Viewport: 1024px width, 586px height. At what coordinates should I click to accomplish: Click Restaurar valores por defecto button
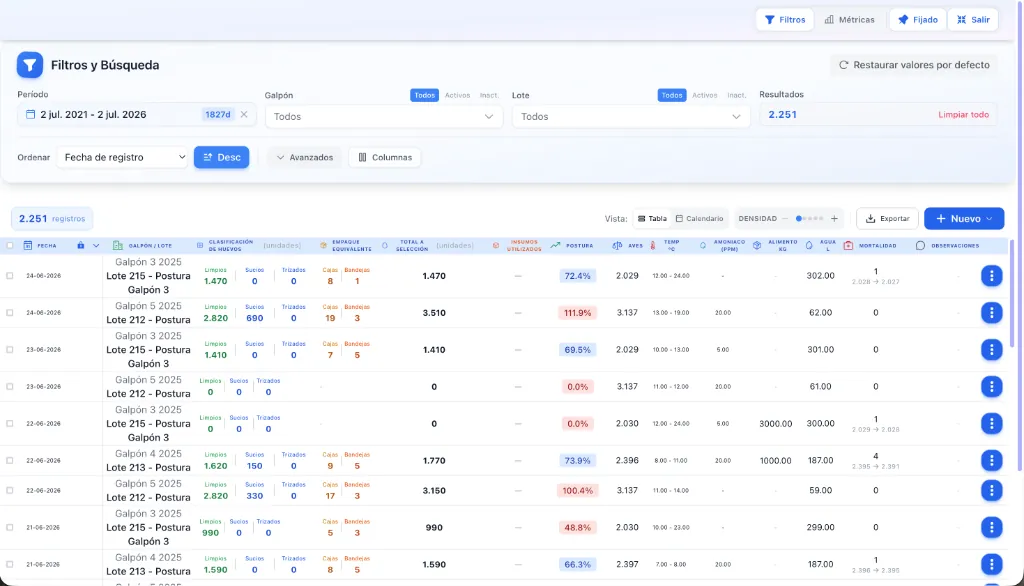click(x=914, y=65)
